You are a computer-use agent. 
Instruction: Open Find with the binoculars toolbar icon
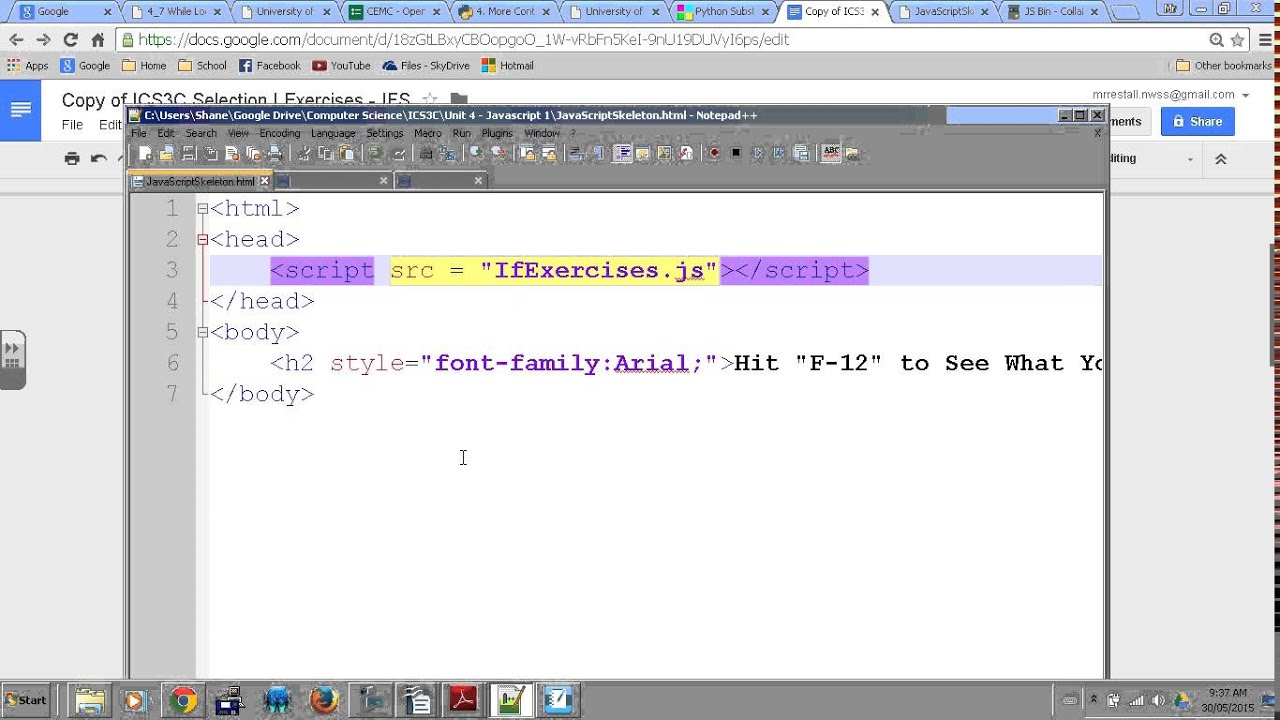427,153
